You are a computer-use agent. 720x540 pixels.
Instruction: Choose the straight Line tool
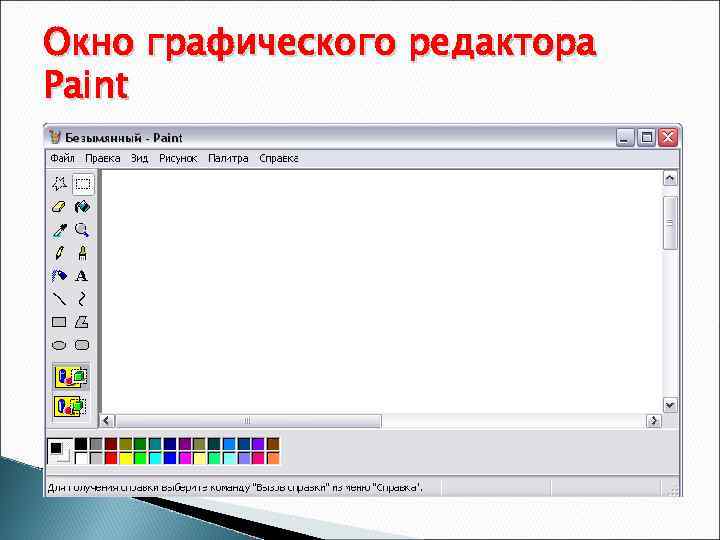pos(59,299)
